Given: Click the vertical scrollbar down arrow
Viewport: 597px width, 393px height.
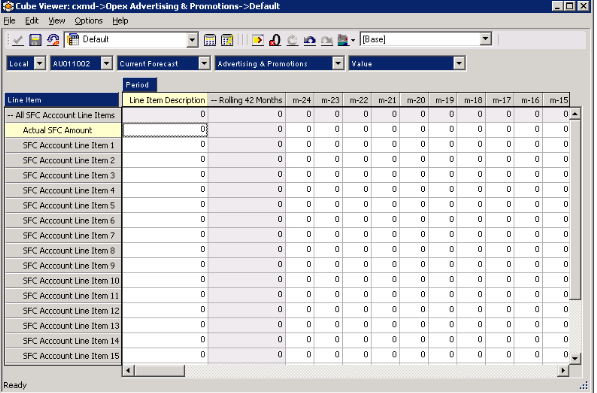Looking at the screenshot, I should point(575,358).
